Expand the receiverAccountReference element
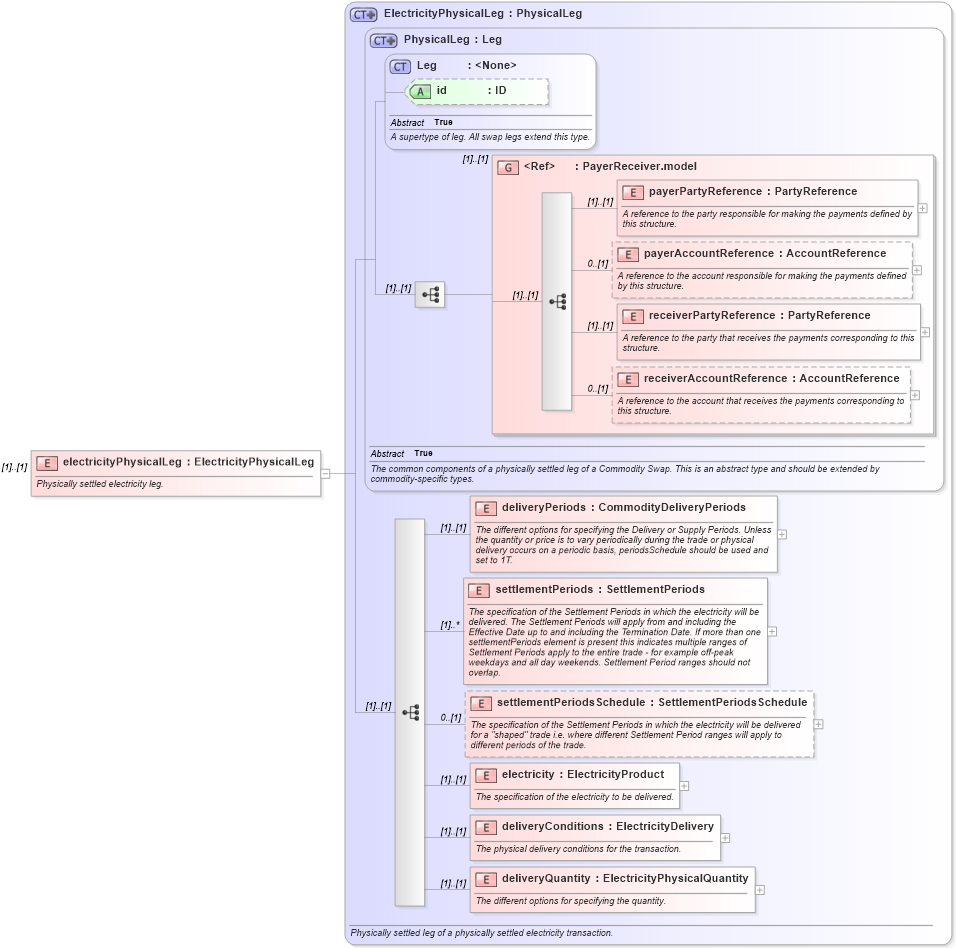 coord(915,395)
